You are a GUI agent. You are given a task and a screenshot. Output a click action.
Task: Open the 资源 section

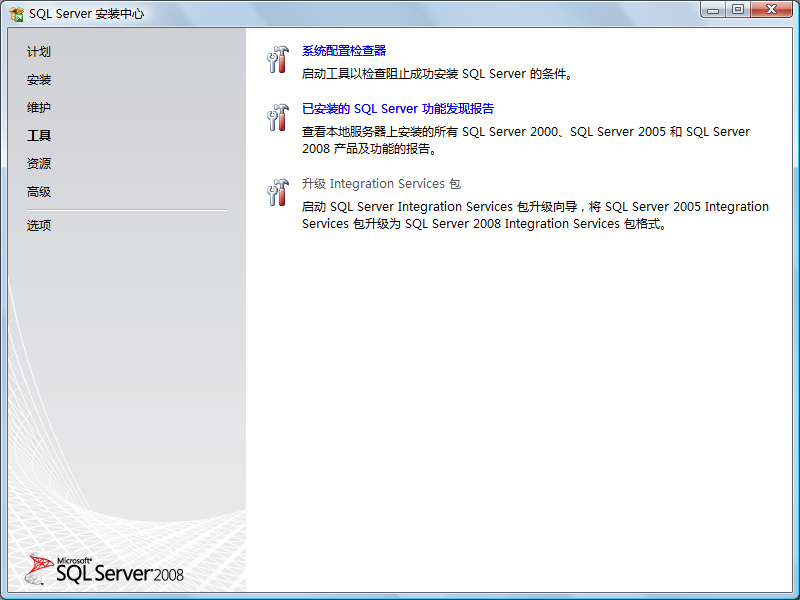(x=39, y=164)
